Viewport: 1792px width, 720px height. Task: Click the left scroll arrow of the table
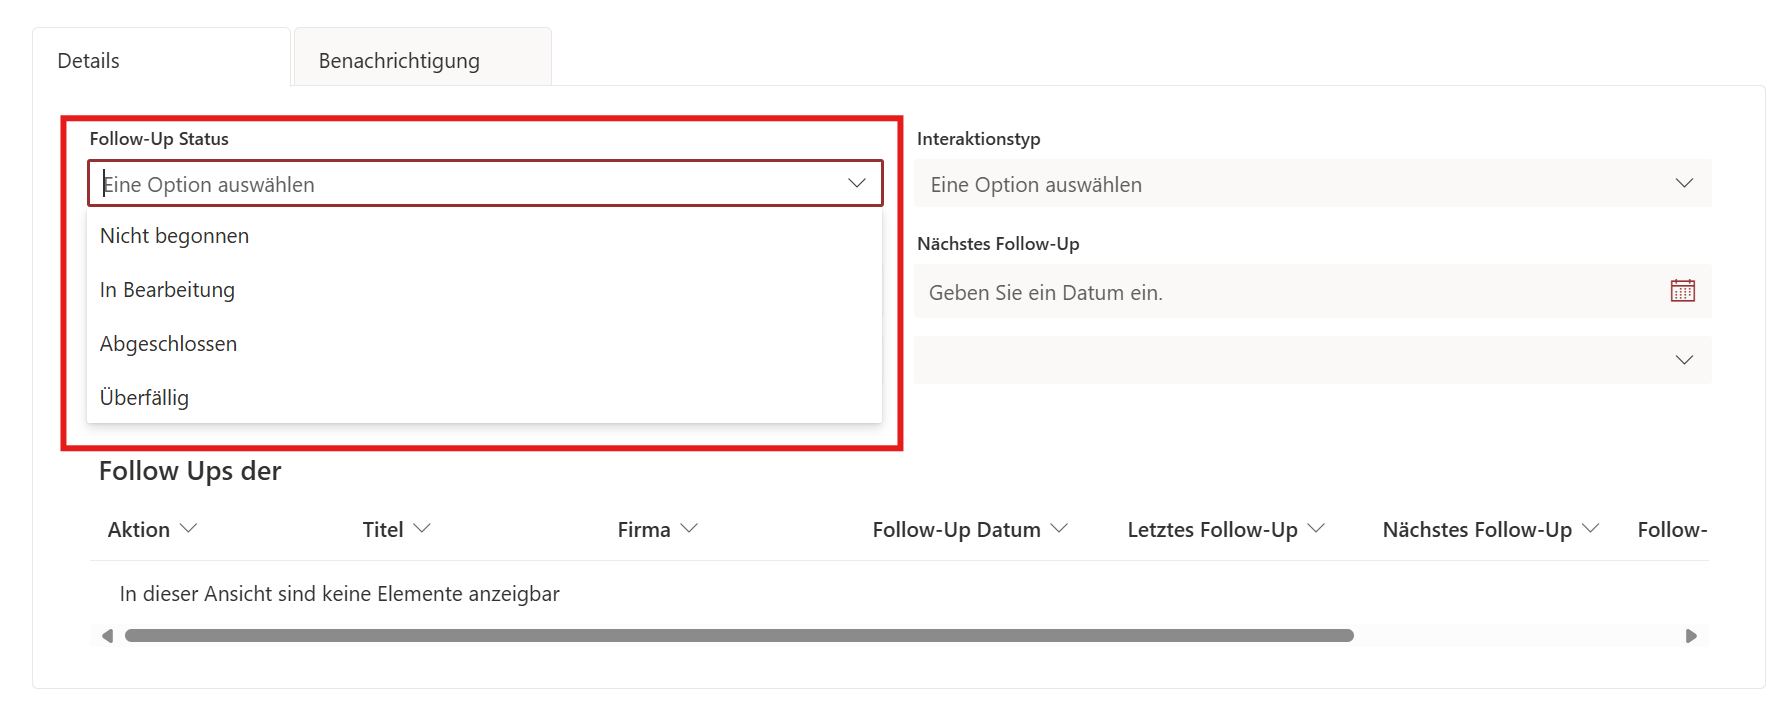(x=107, y=636)
